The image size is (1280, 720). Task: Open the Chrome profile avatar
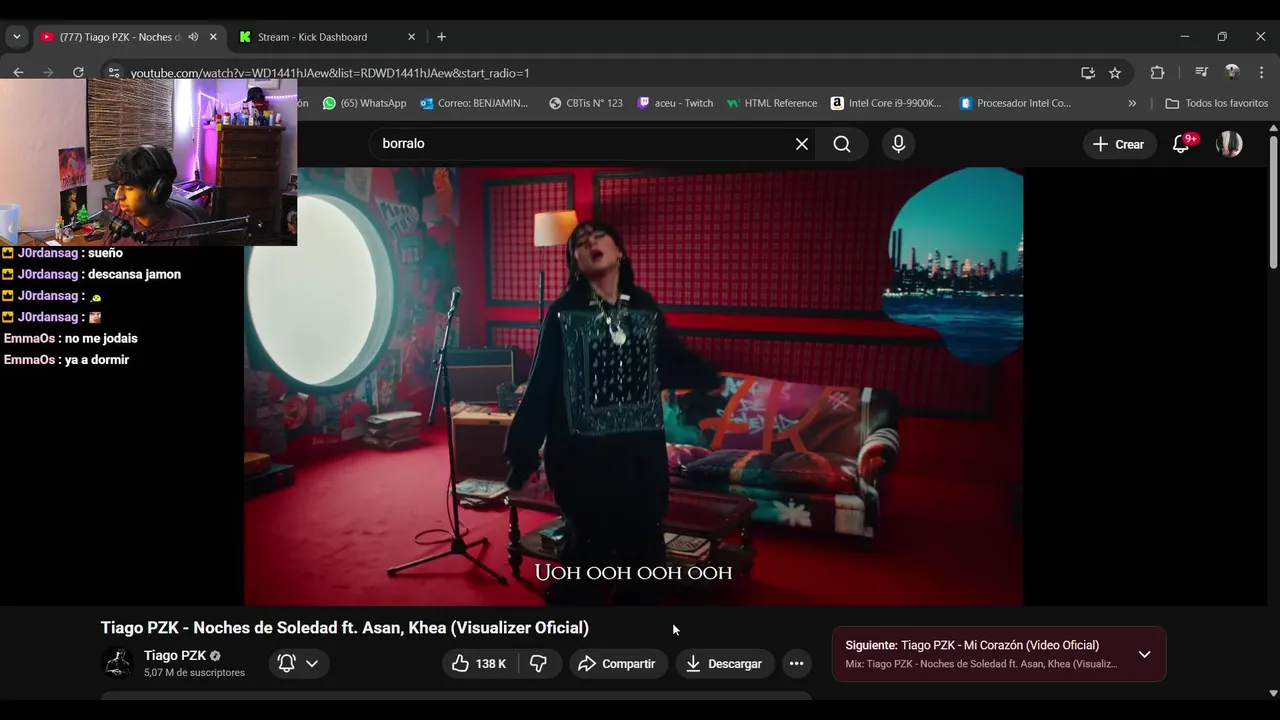(1232, 72)
